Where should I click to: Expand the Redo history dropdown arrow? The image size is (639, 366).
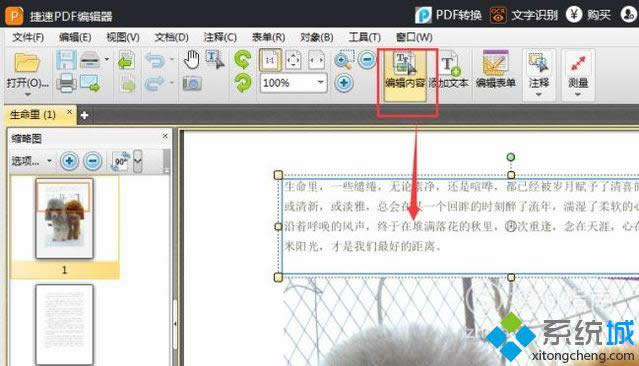[172, 83]
